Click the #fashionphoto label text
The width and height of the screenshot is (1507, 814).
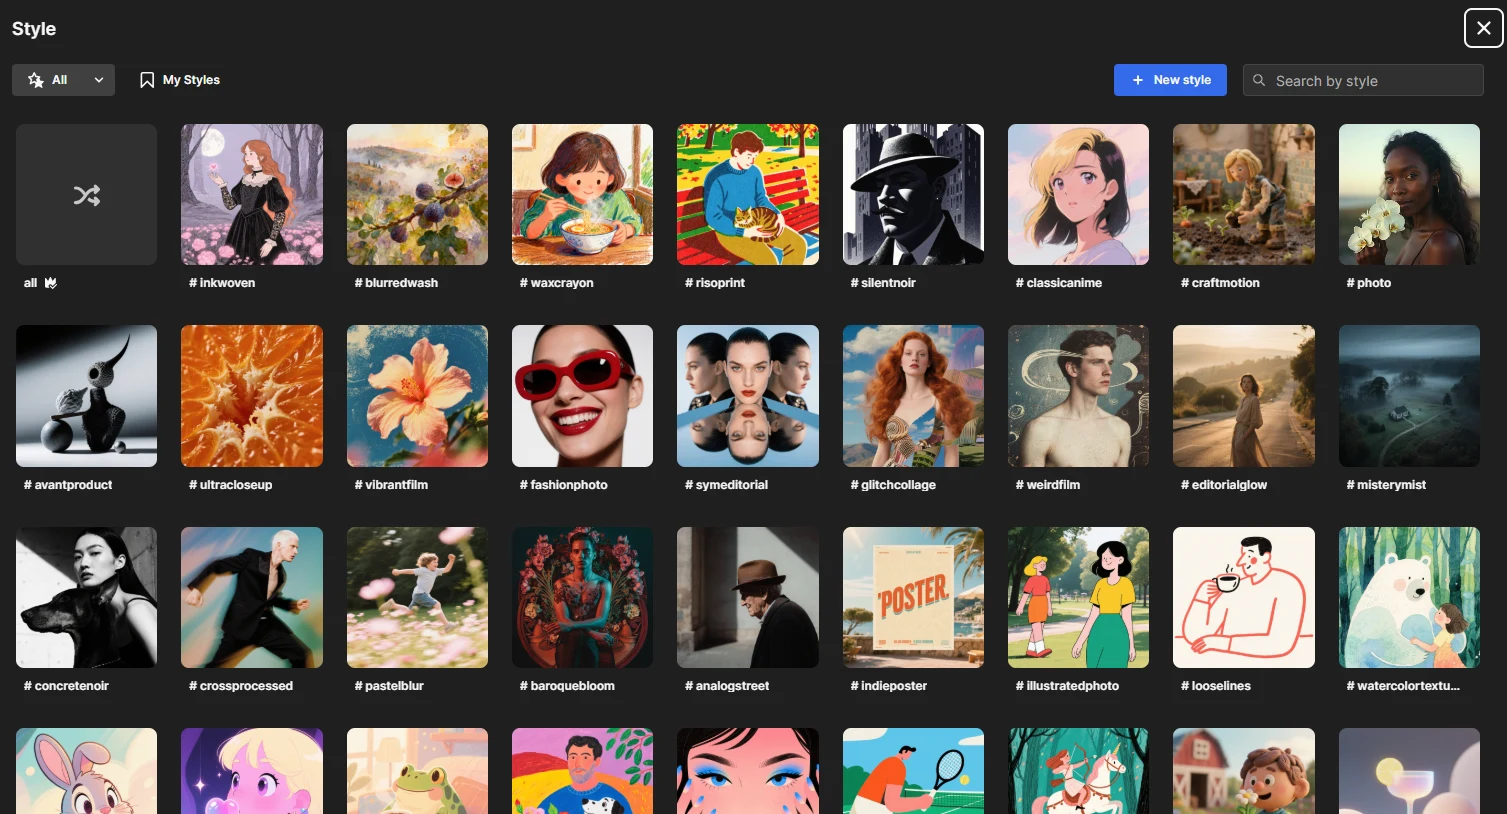[x=564, y=485]
